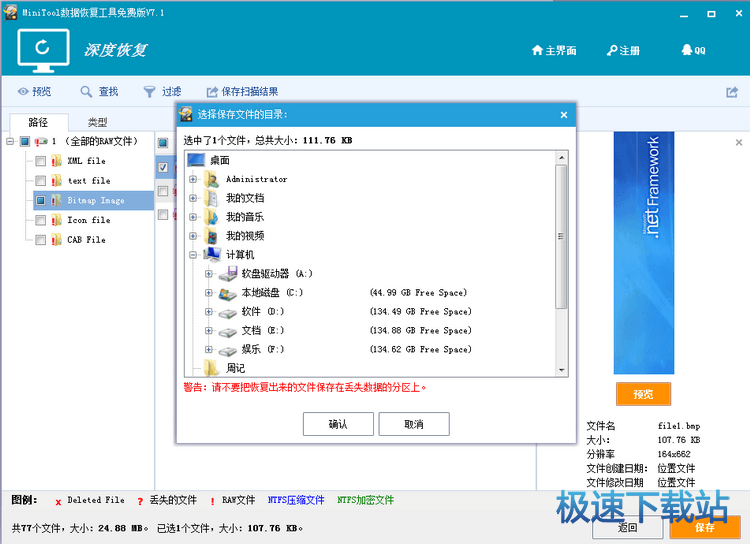Image resolution: width=750 pixels, height=544 pixels.
Task: Go to main interface (主界面)
Action: click(554, 50)
